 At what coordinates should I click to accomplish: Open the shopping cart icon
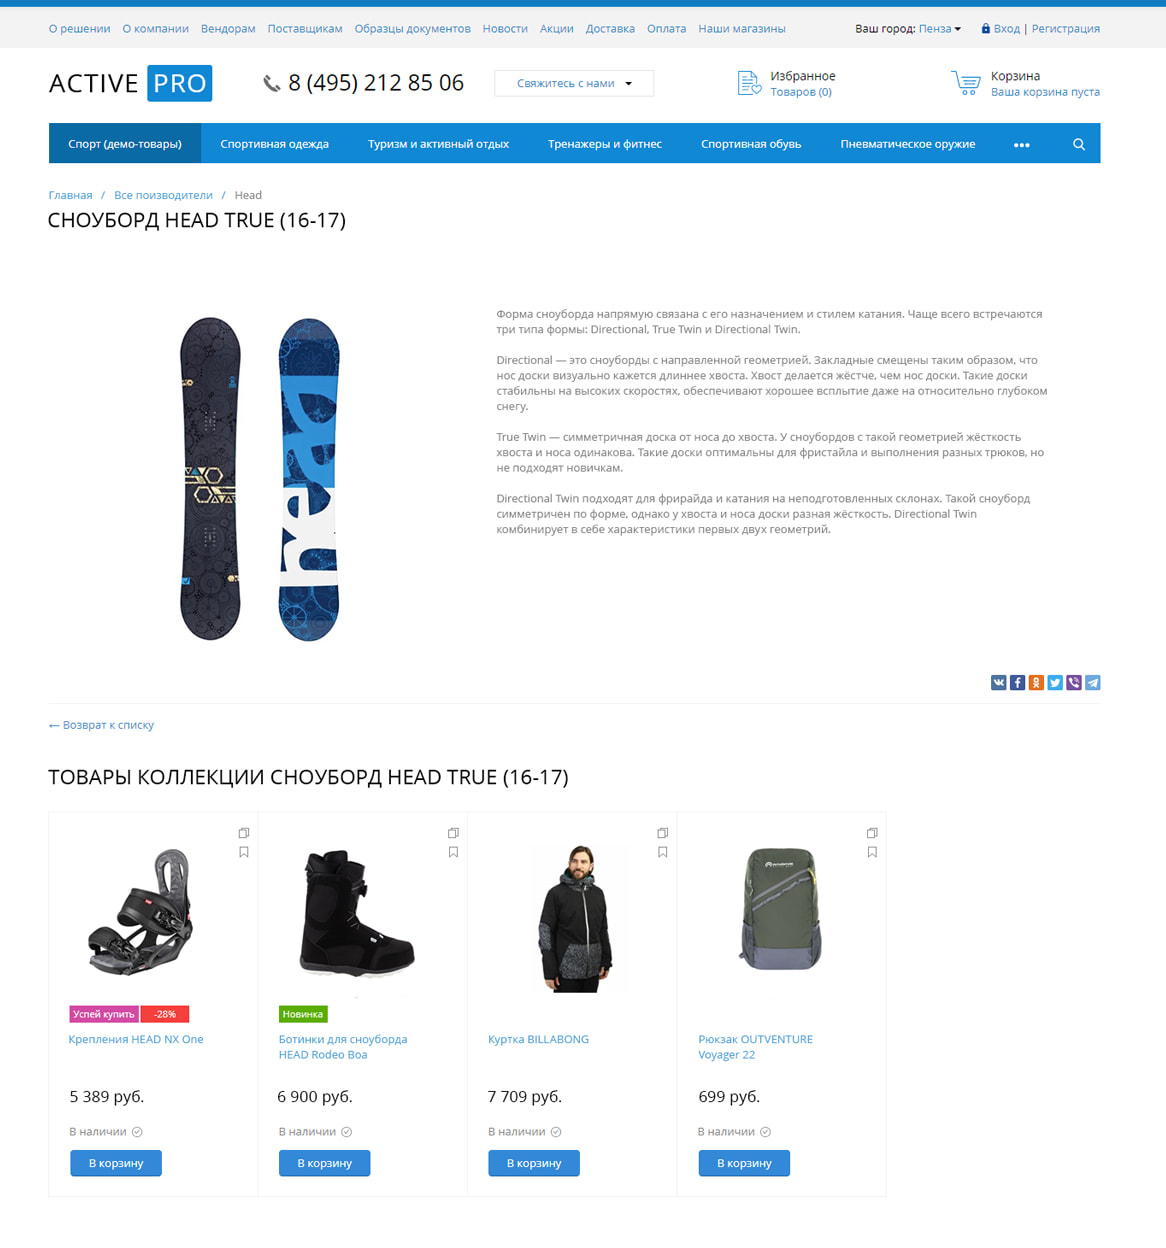[x=966, y=83]
